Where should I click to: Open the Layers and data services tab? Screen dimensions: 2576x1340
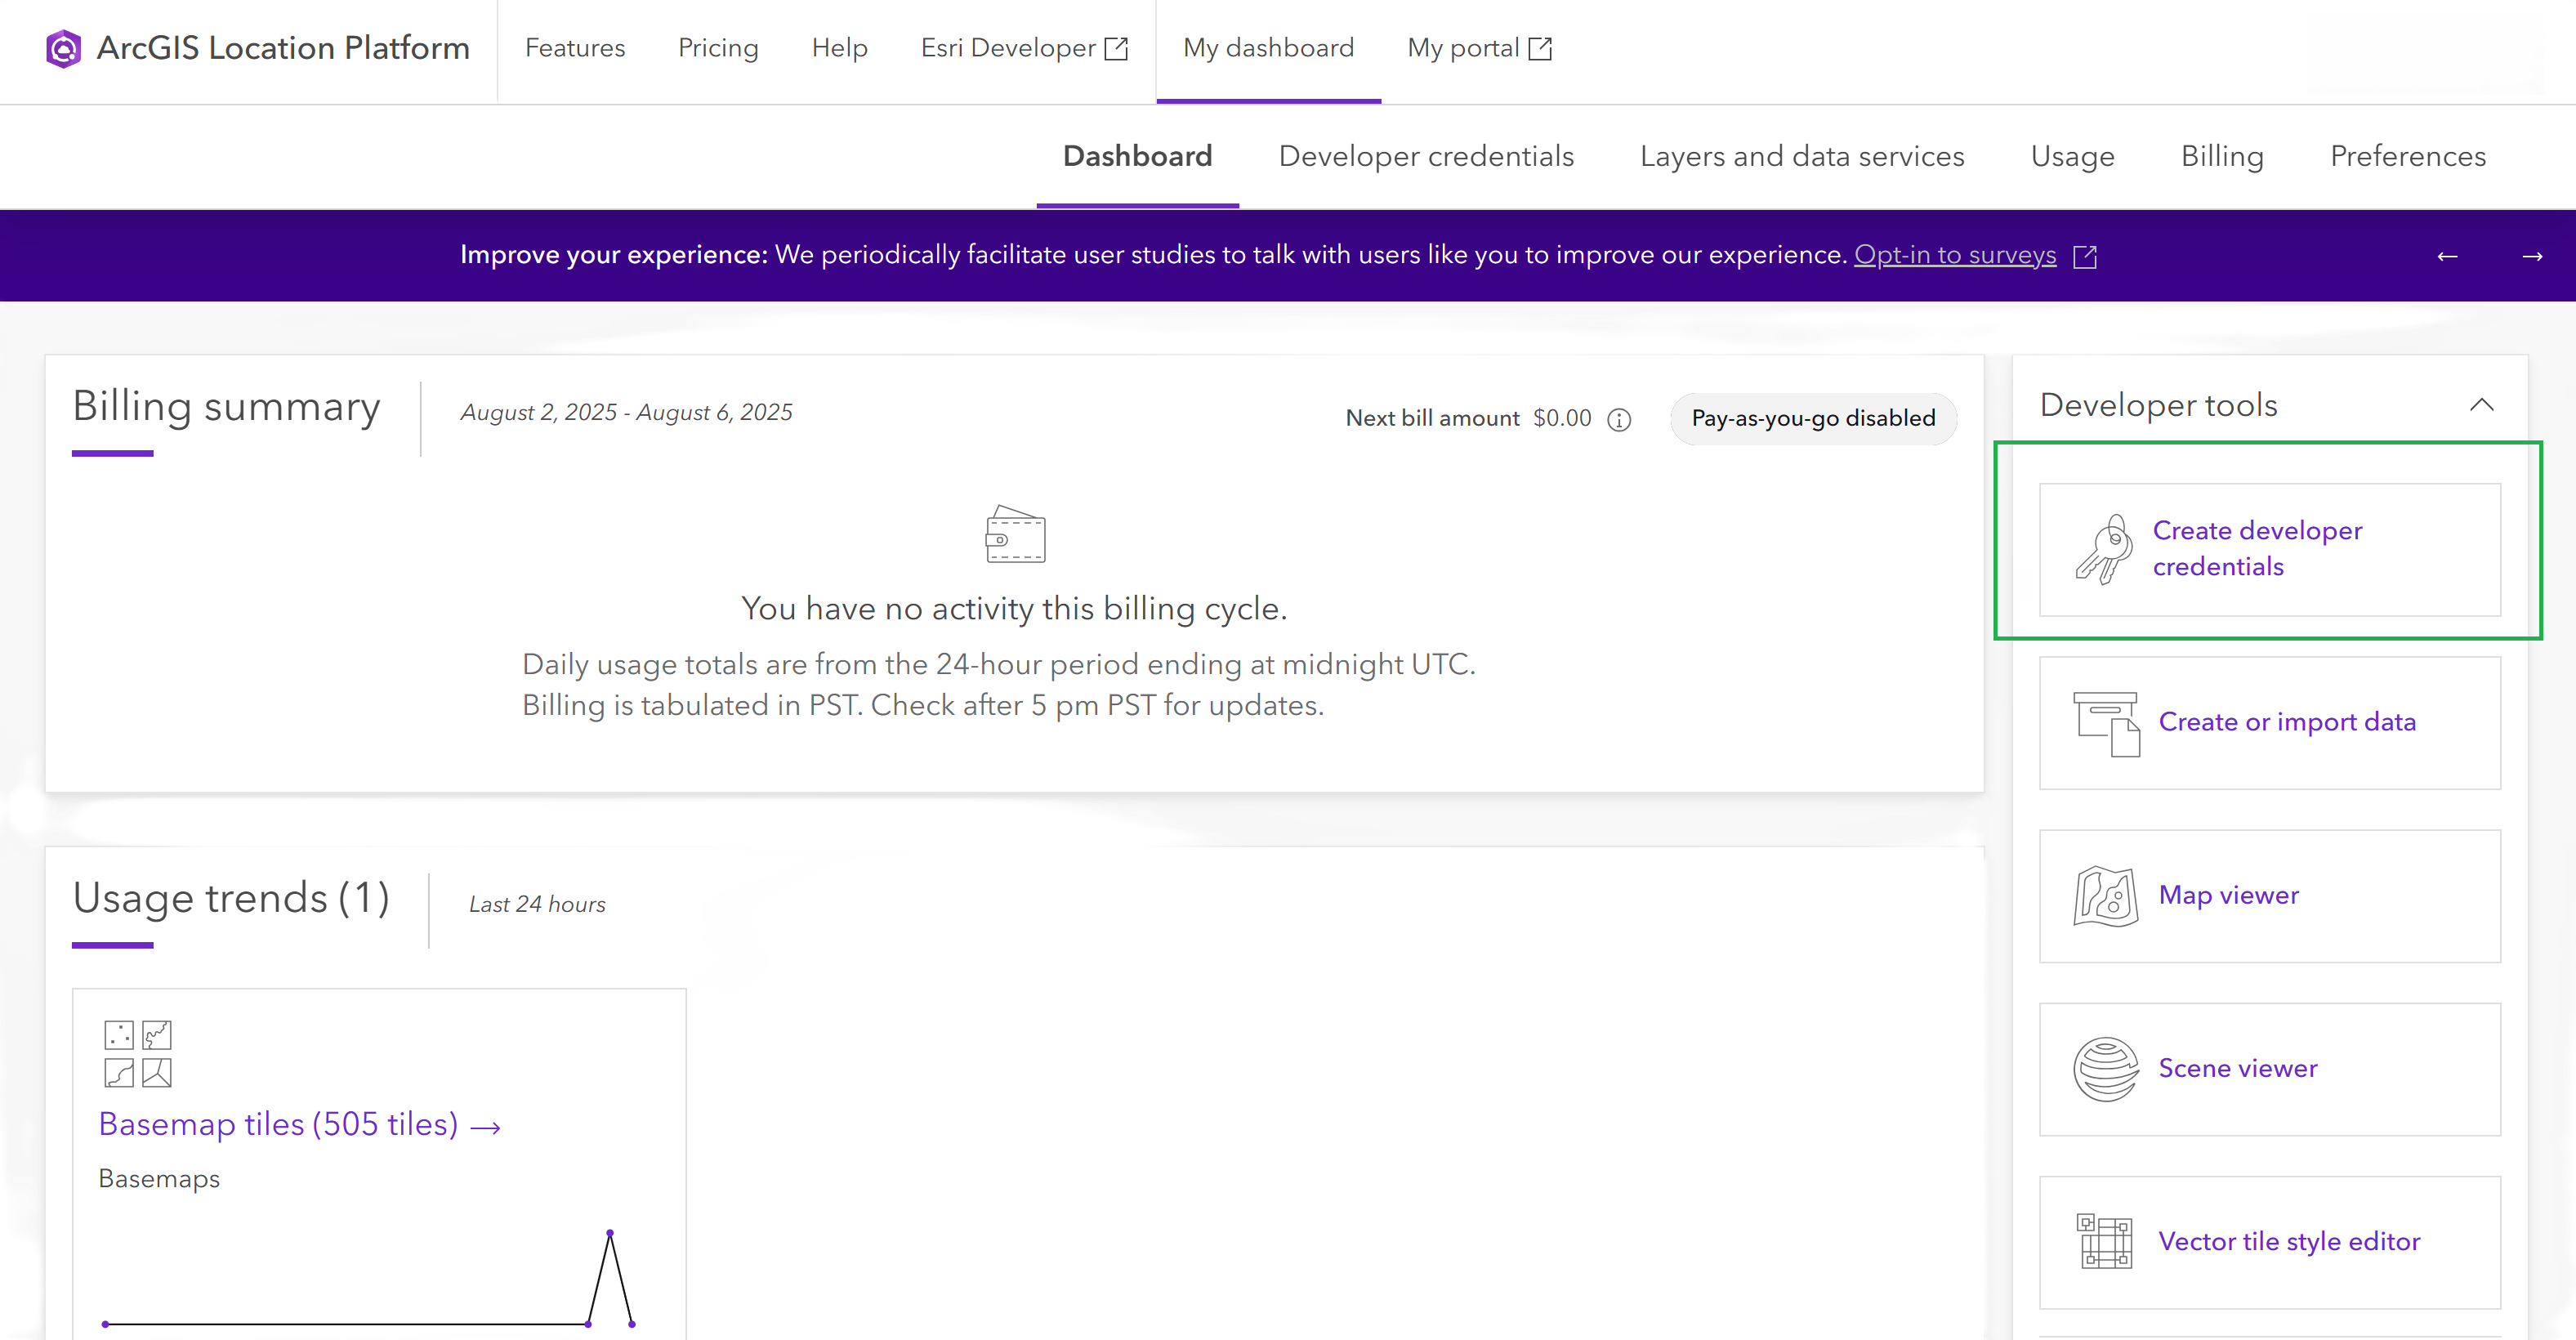[1802, 156]
